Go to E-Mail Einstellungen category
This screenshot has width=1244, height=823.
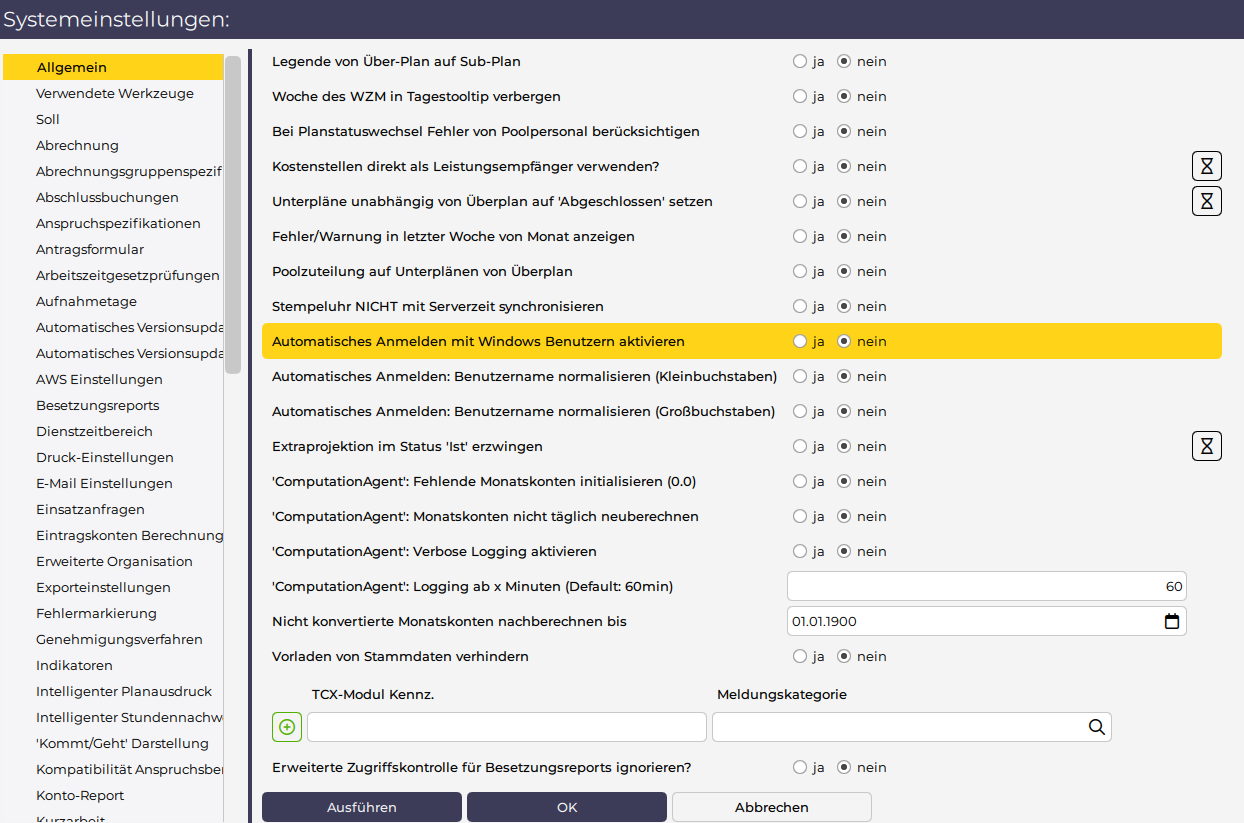tap(104, 483)
